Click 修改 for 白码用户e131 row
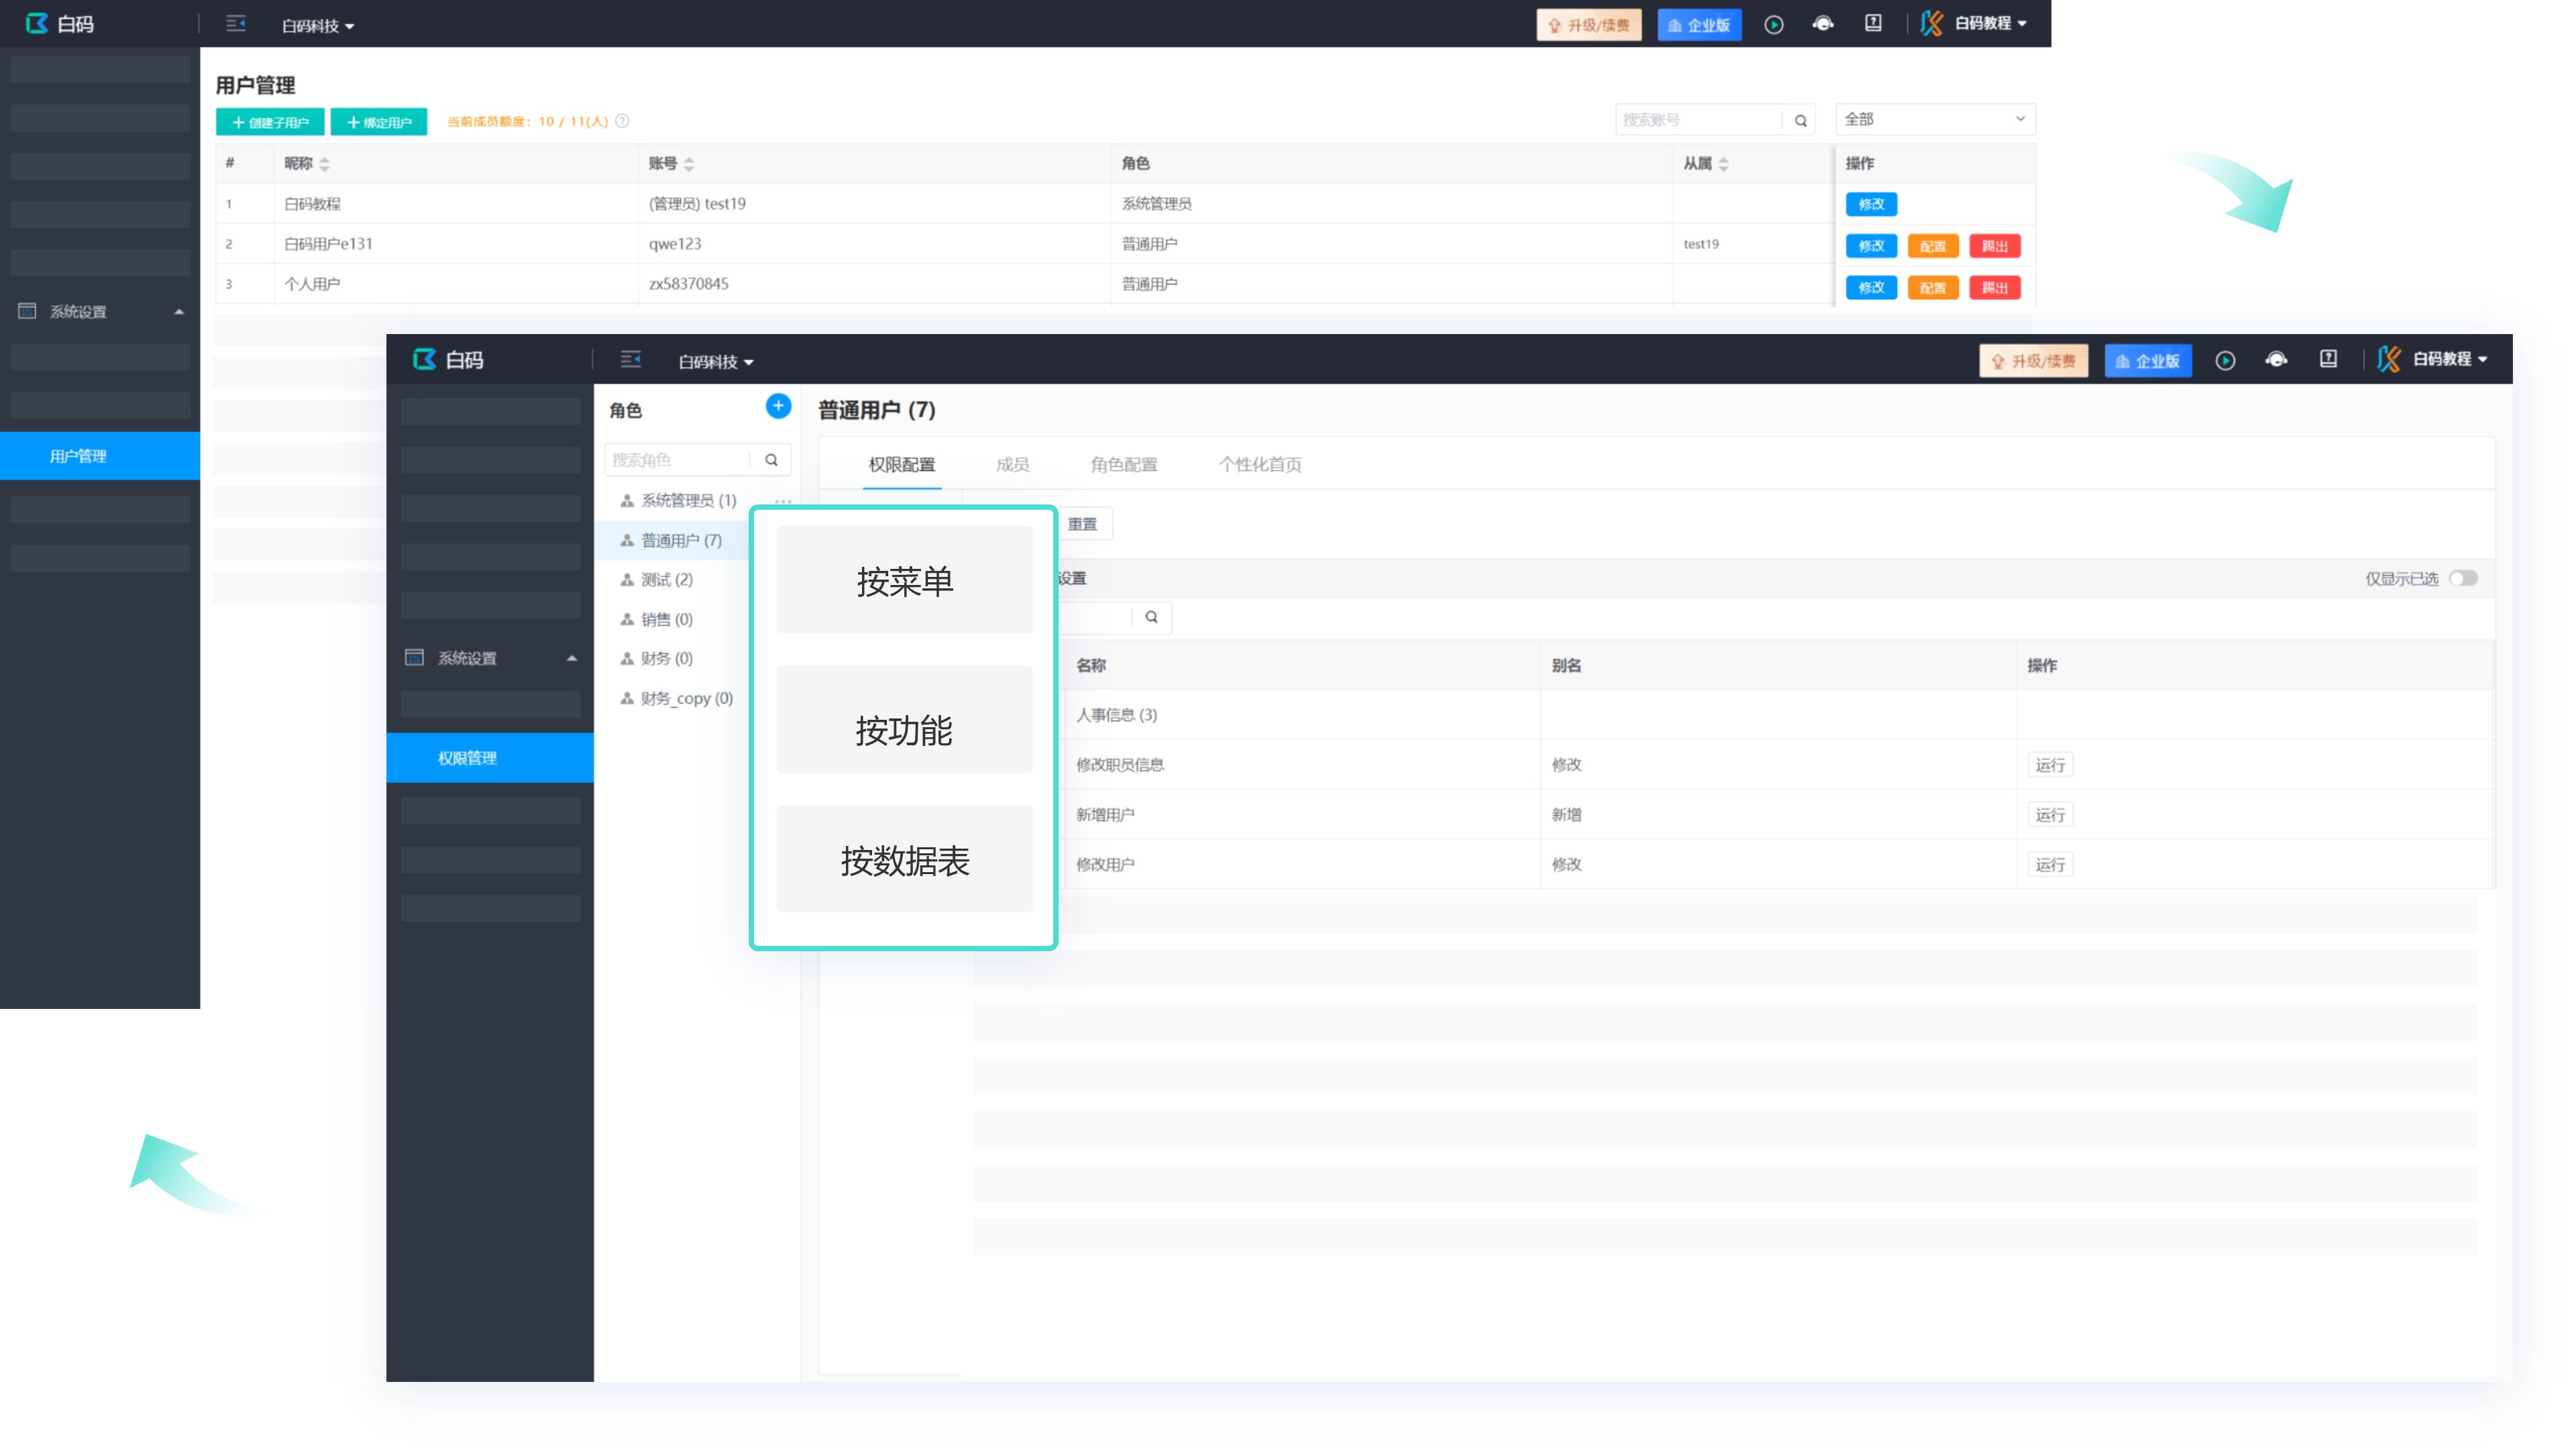 tap(1871, 246)
